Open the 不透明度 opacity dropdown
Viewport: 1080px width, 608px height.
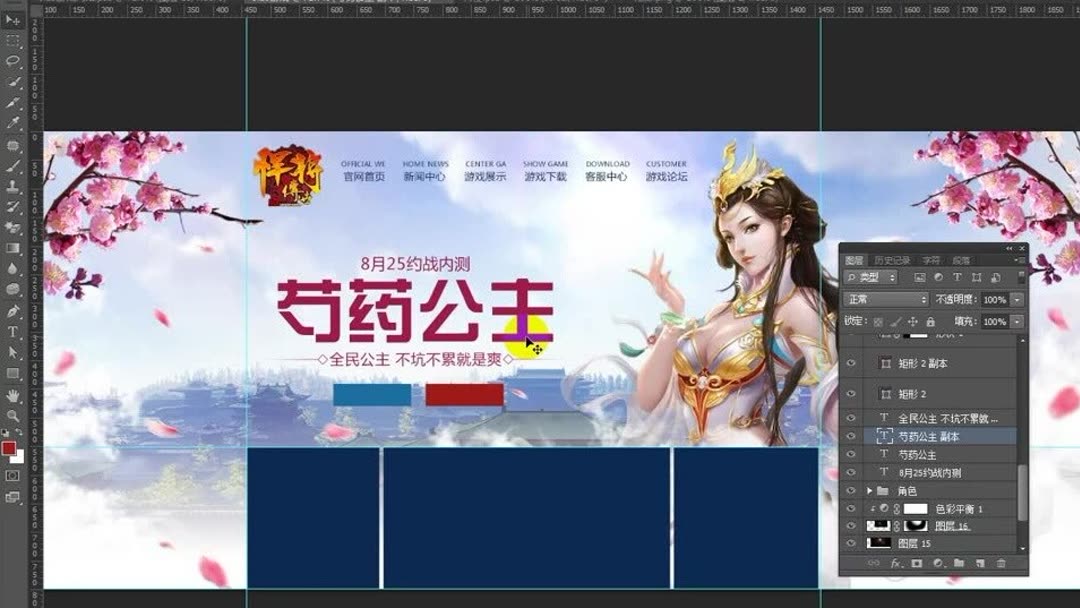click(x=1015, y=299)
